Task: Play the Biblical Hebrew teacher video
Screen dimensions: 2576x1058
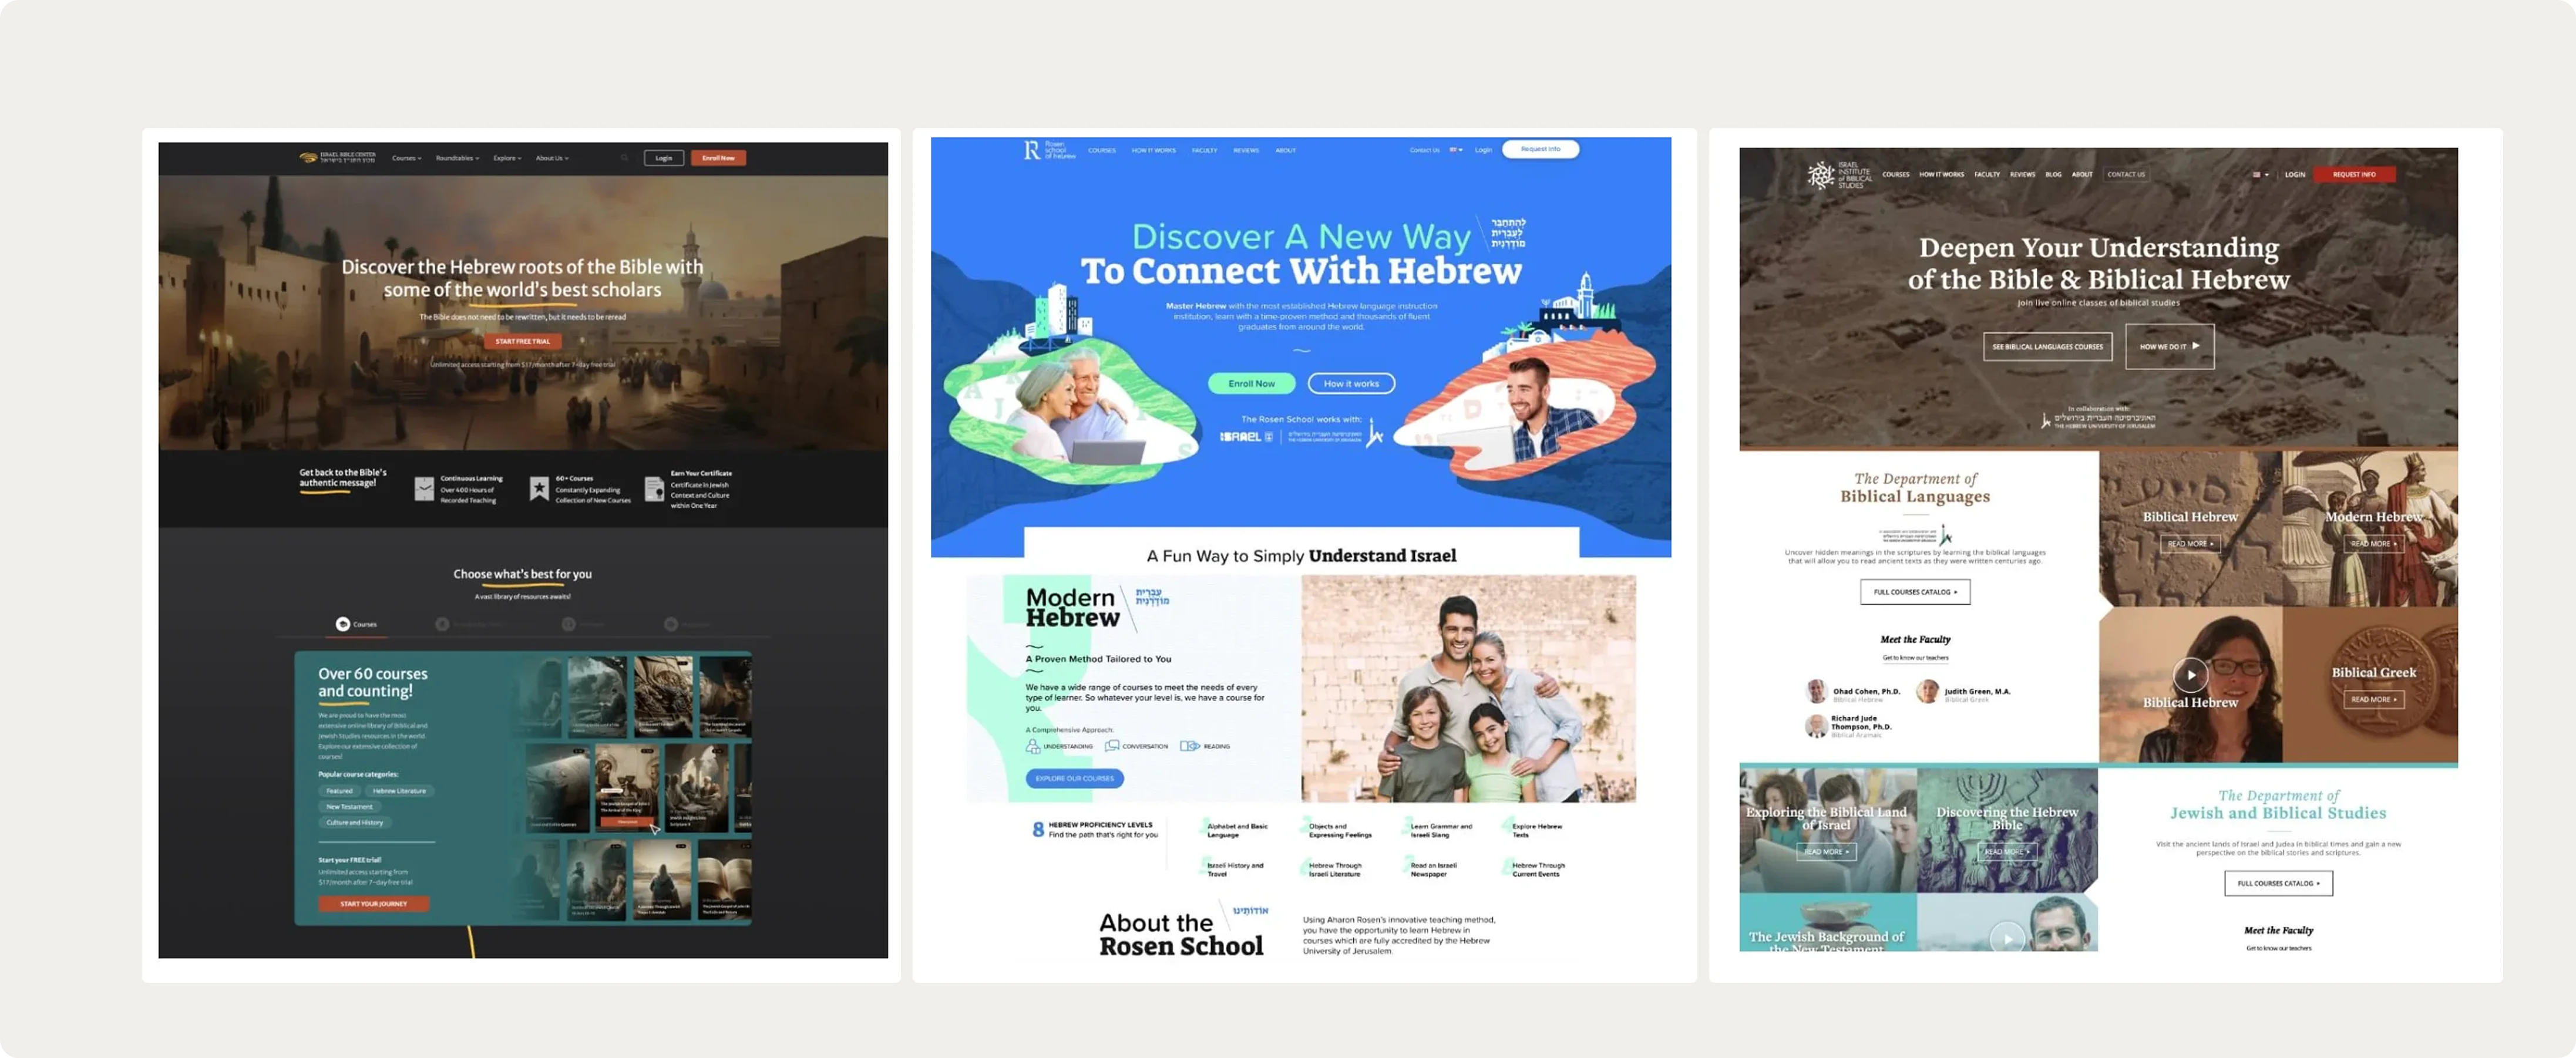Action: click(x=2190, y=675)
